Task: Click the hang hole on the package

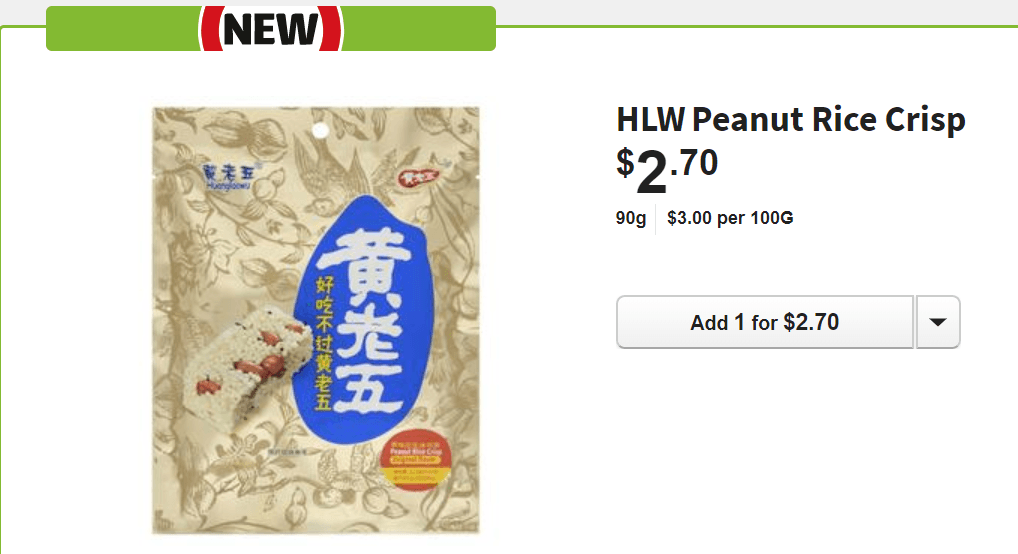Action: click(x=320, y=131)
